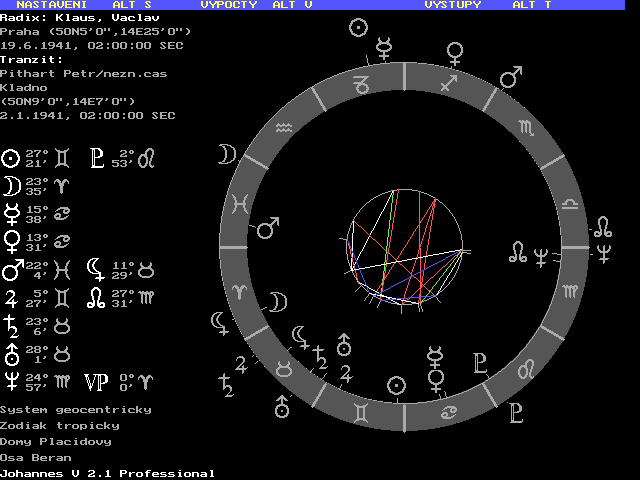Select the Lilith glyph in the positions table
The width and height of the screenshot is (640, 480).
[96, 269]
